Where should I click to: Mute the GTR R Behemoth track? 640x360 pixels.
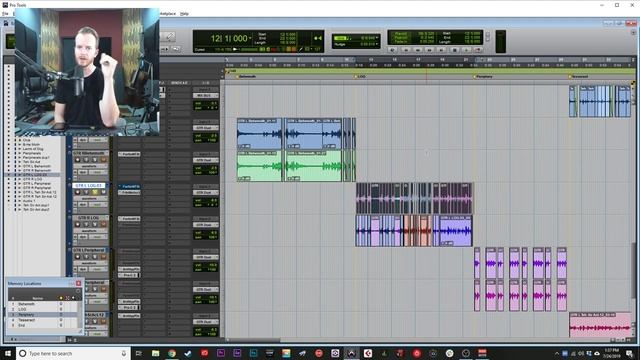tap(104, 160)
